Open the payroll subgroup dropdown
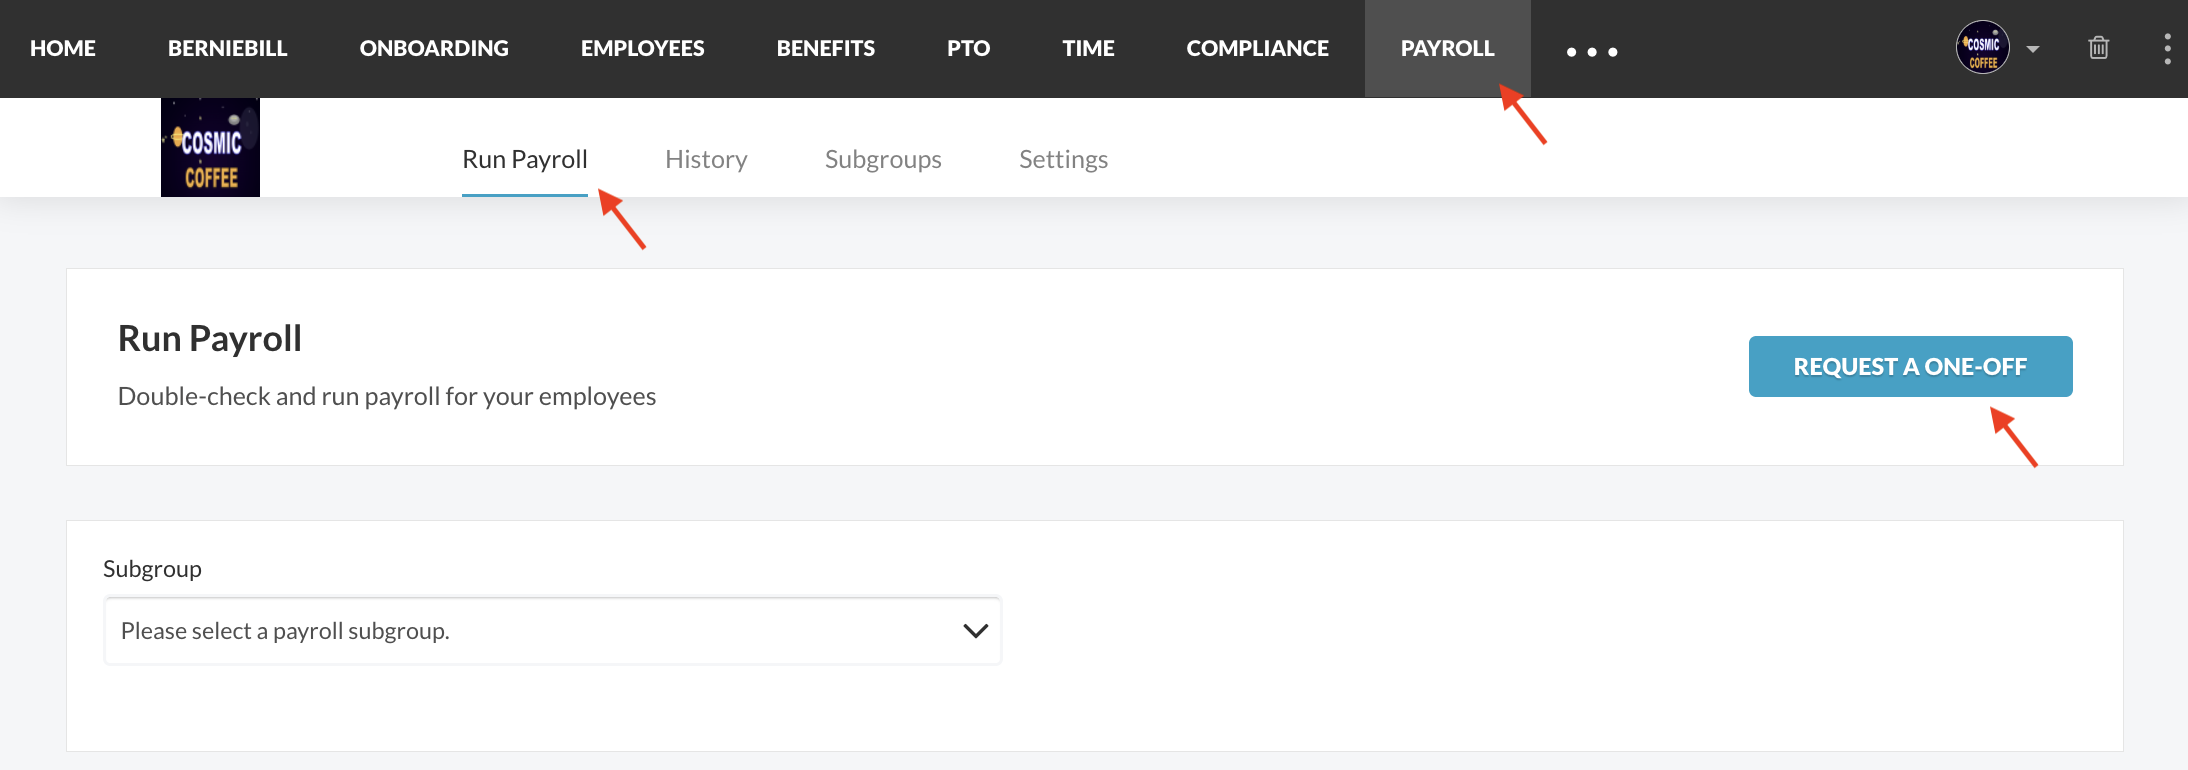The width and height of the screenshot is (2188, 770). [552, 631]
